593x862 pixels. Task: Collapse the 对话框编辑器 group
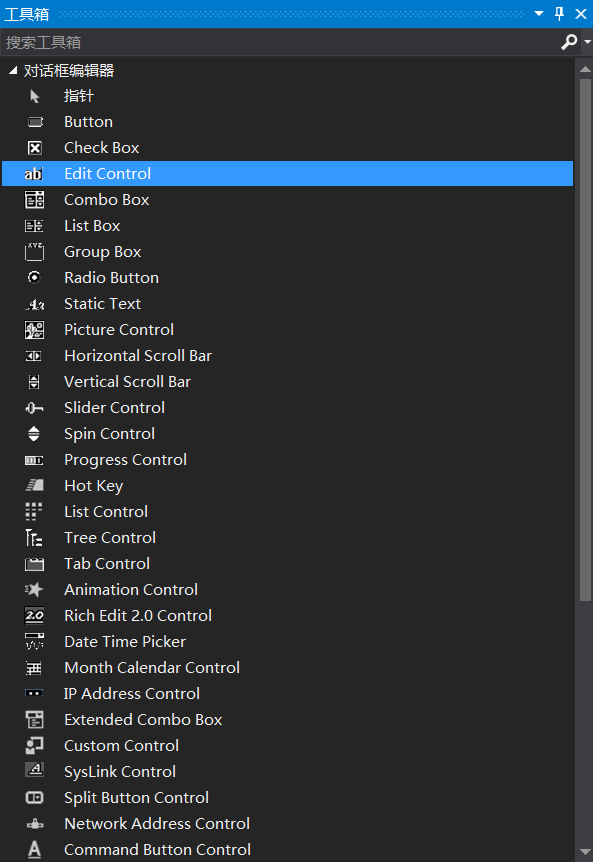(13, 70)
